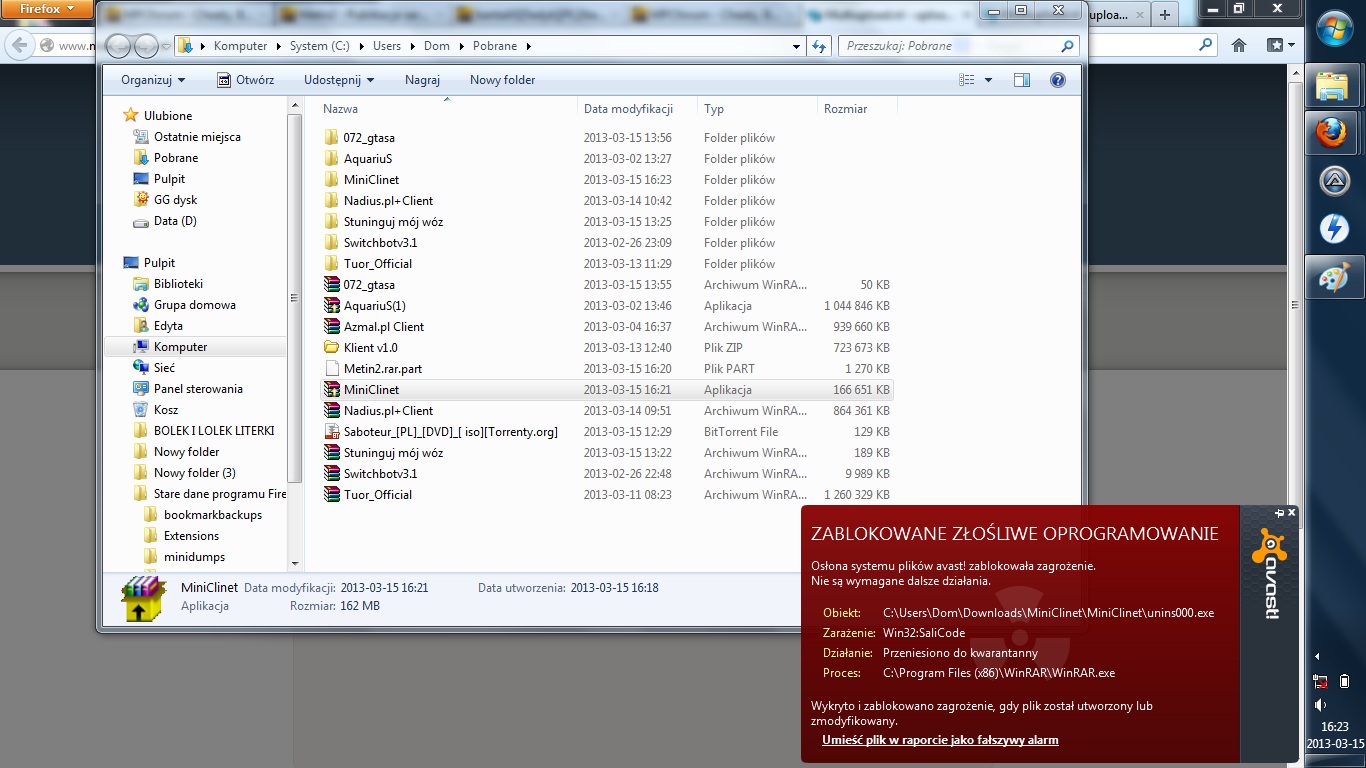Select the 072_gtasa folder icon
This screenshot has height=768, width=1366.
(332, 138)
